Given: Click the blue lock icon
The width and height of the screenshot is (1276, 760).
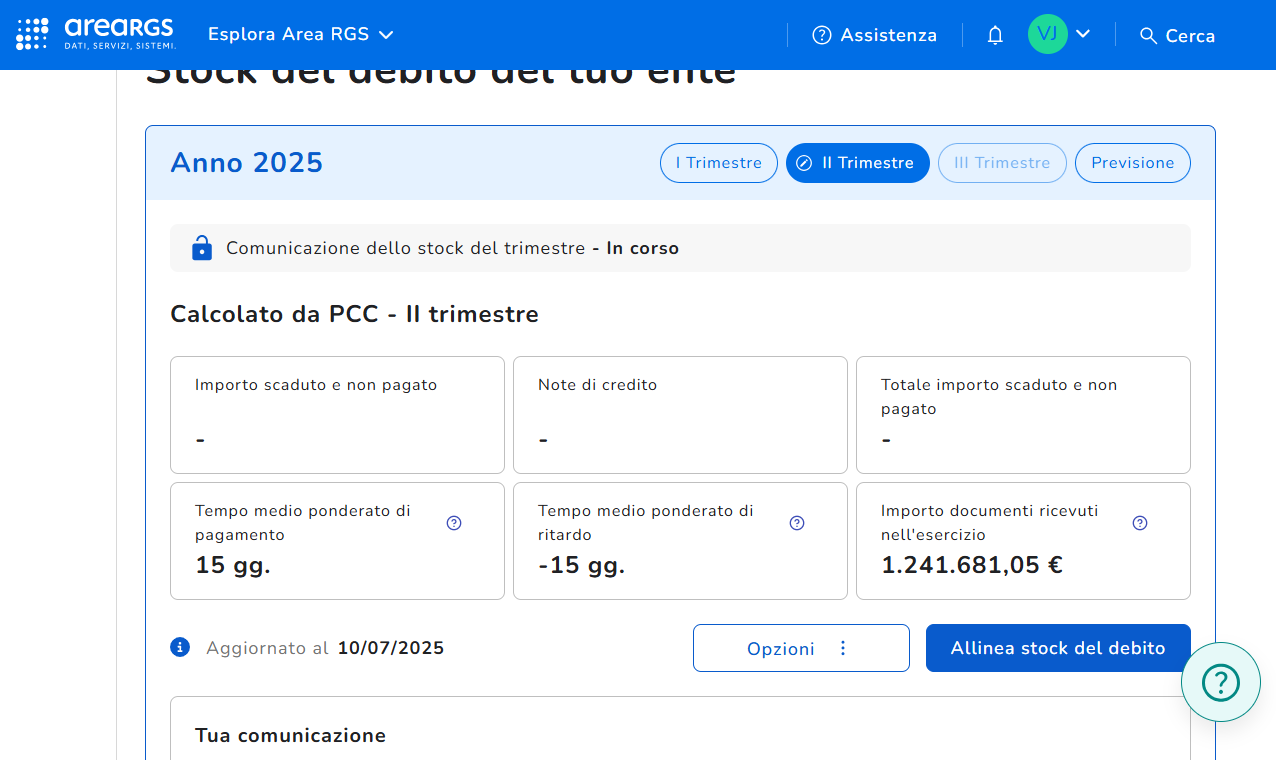Looking at the screenshot, I should (x=202, y=248).
